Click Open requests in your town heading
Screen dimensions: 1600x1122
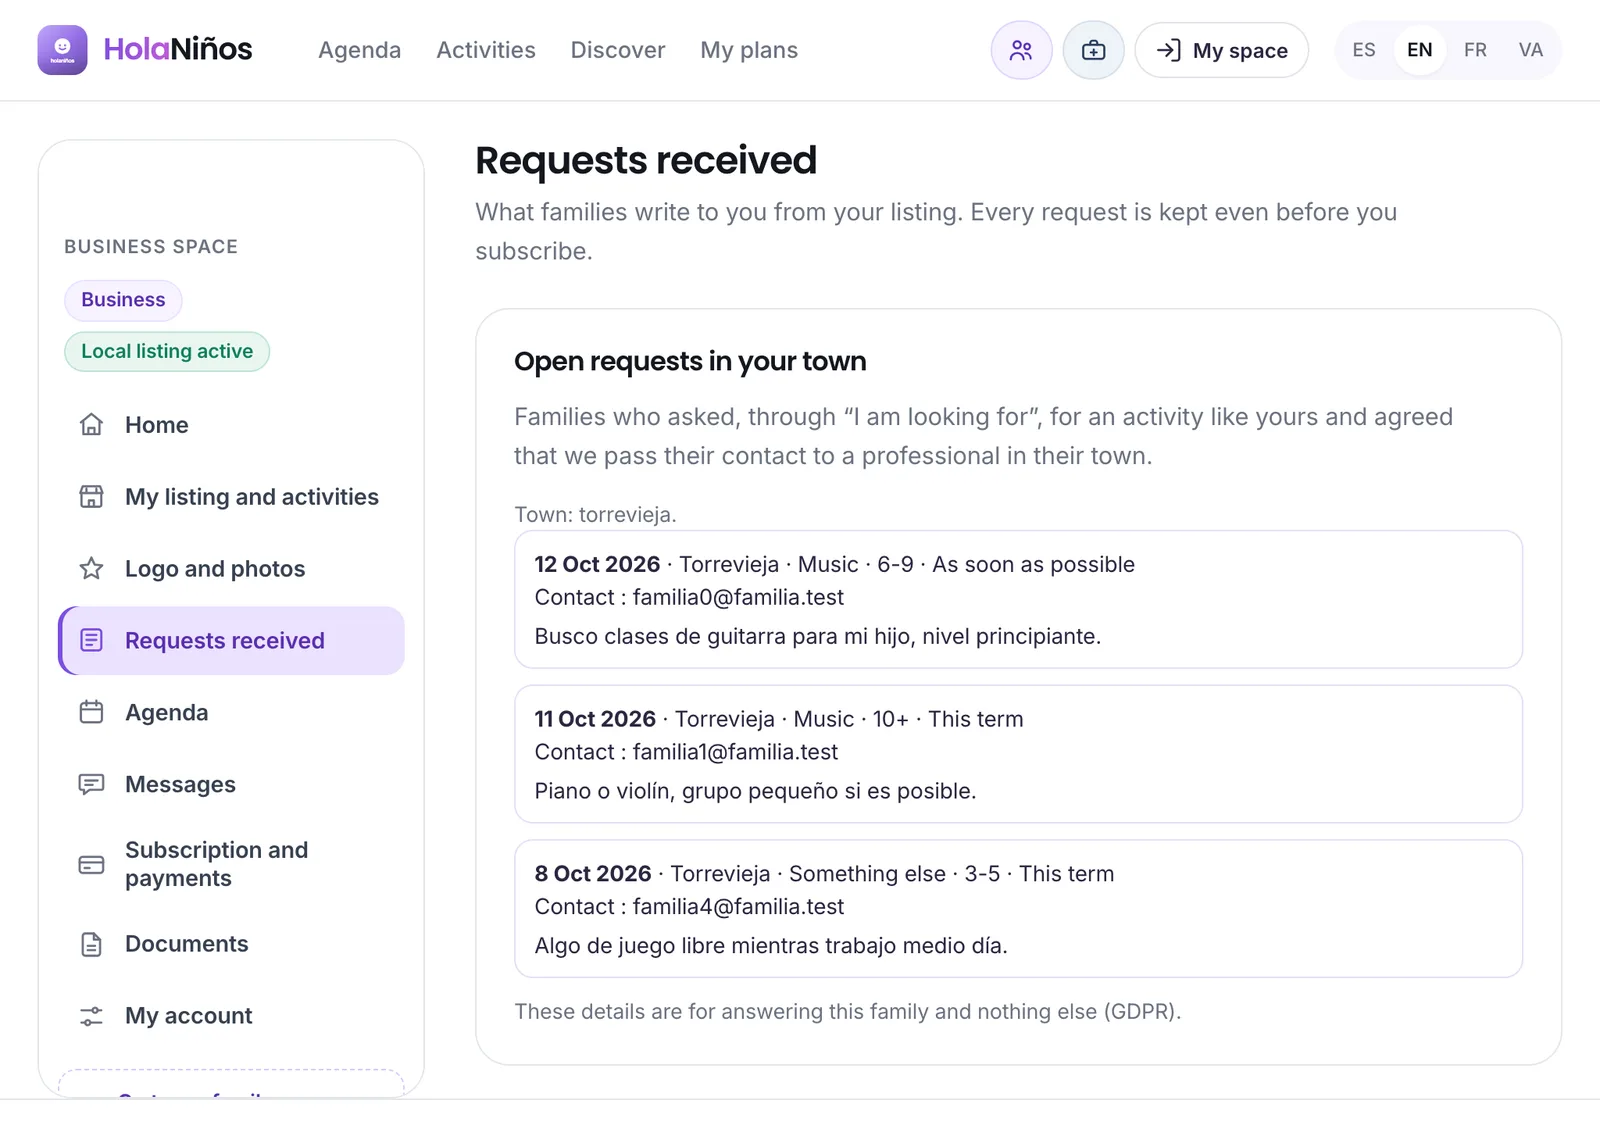pyautogui.click(x=690, y=361)
